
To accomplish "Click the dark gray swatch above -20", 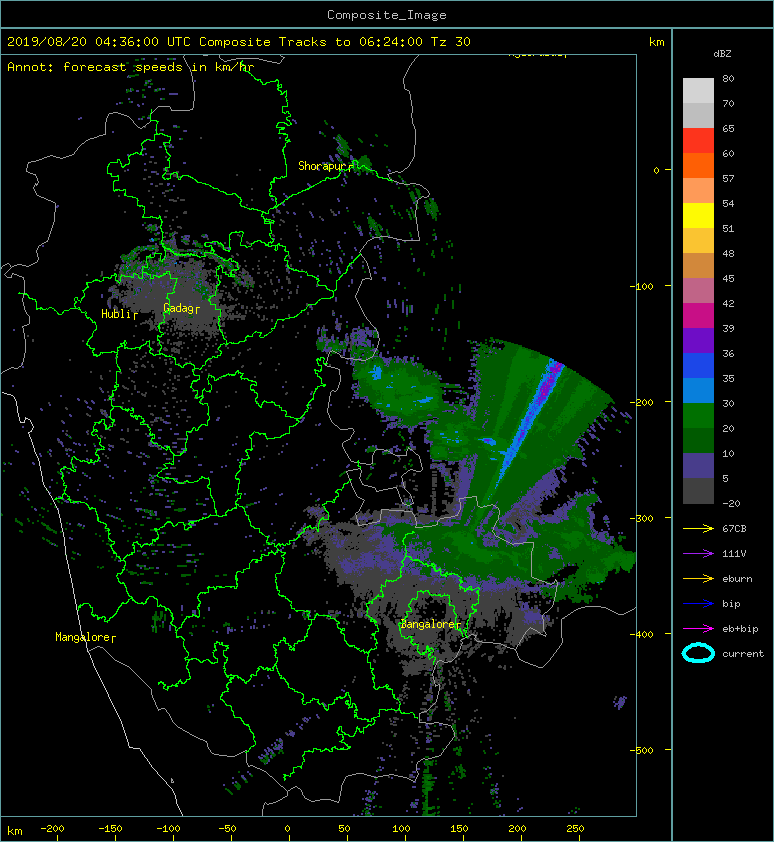I will [698, 490].
